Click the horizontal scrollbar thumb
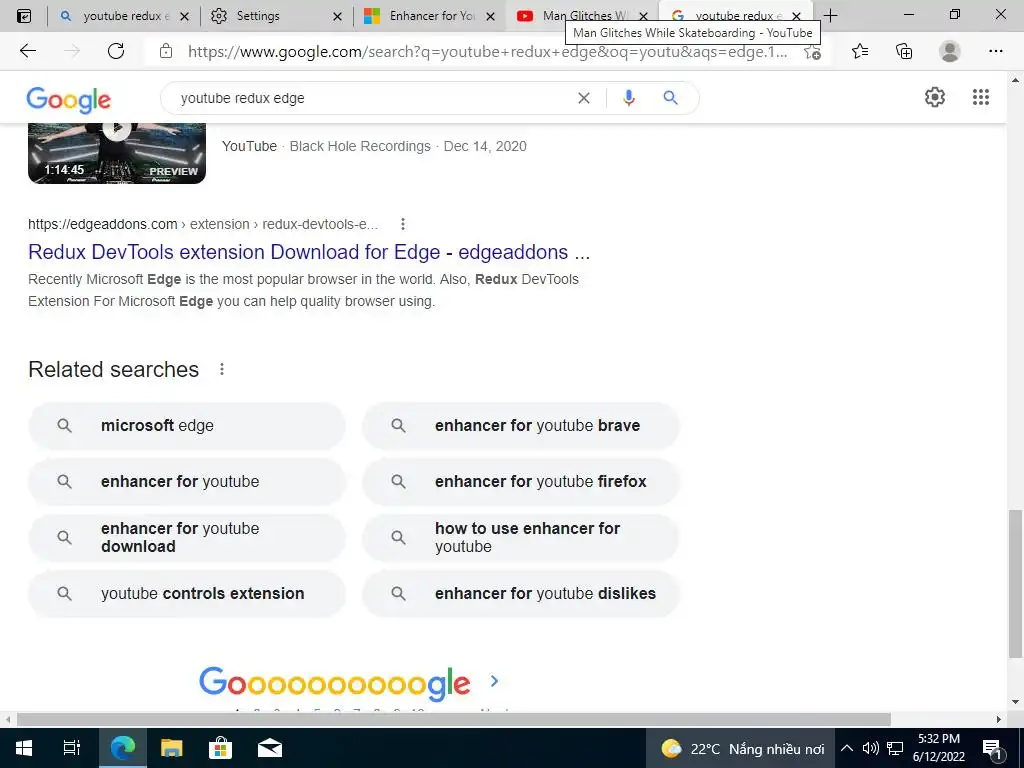Screen dimensions: 1024x768 pos(454,720)
